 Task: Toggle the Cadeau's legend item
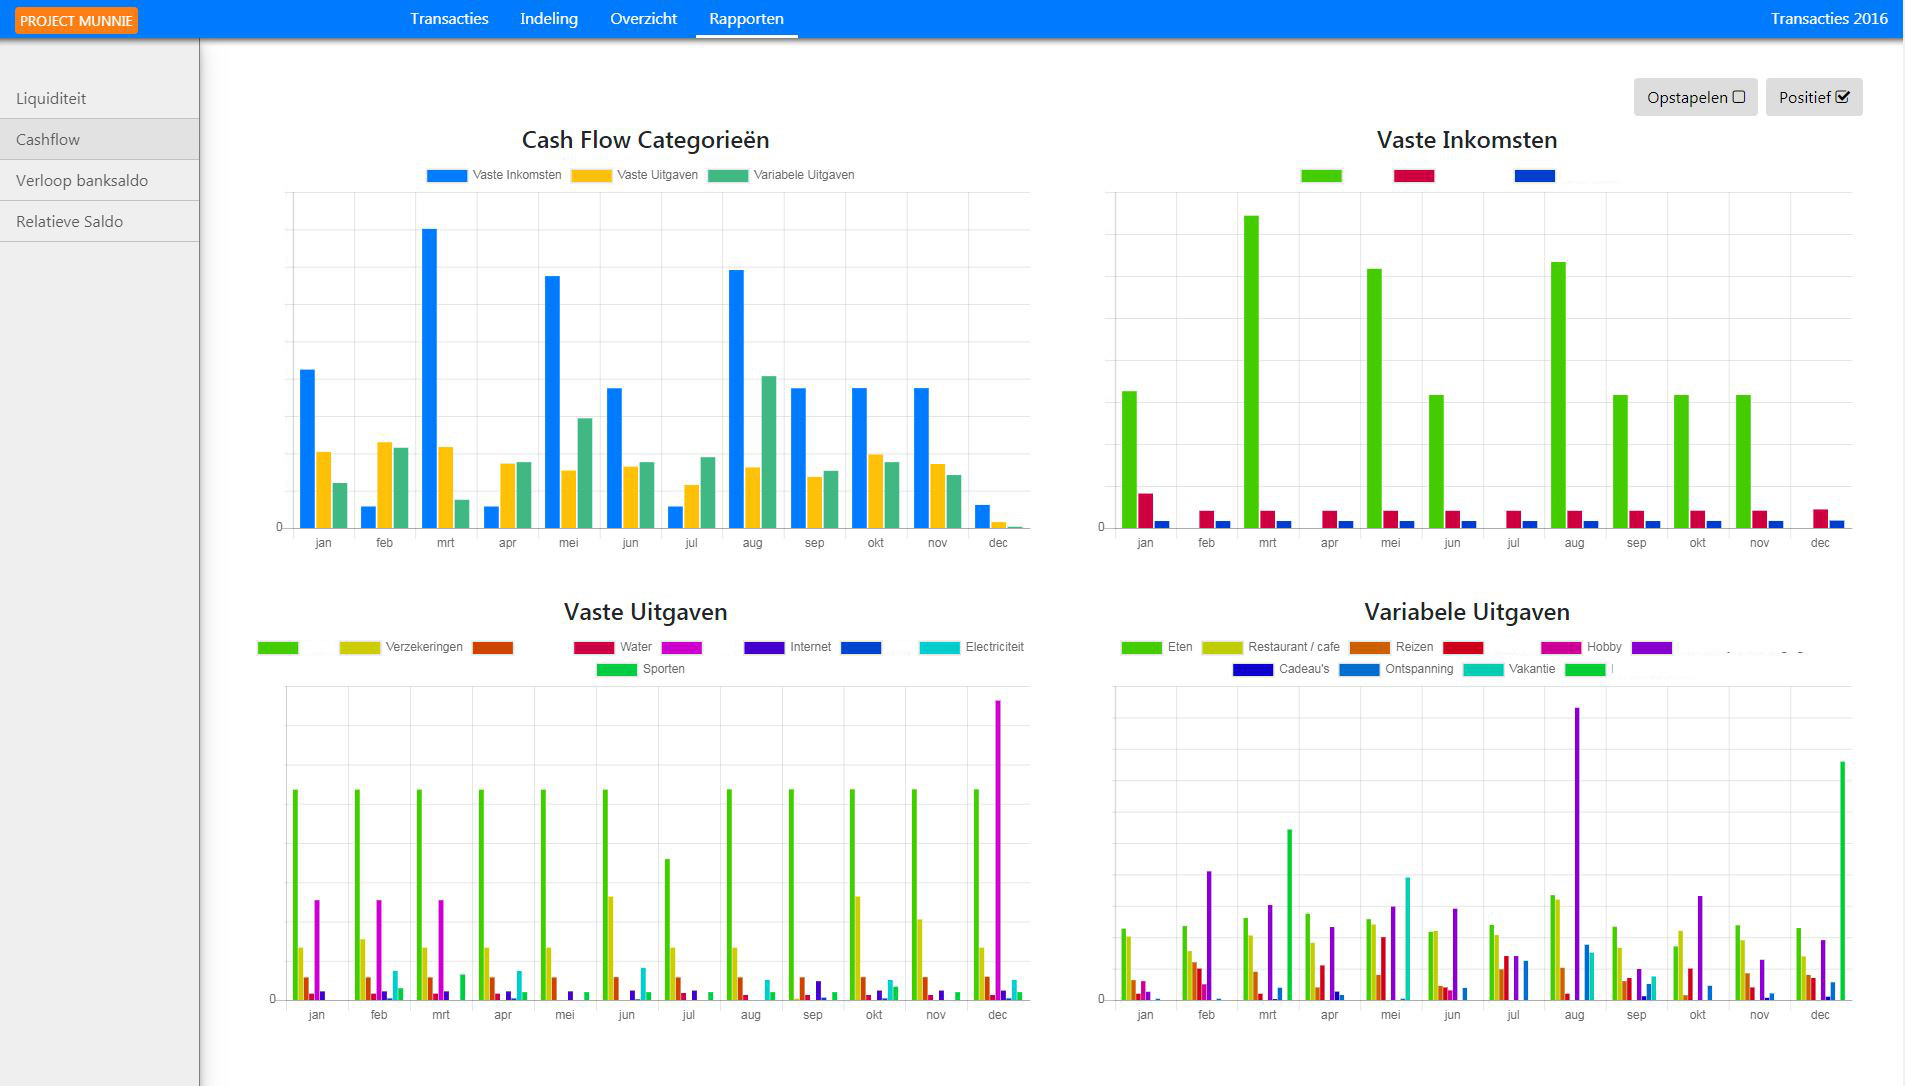tap(1281, 669)
